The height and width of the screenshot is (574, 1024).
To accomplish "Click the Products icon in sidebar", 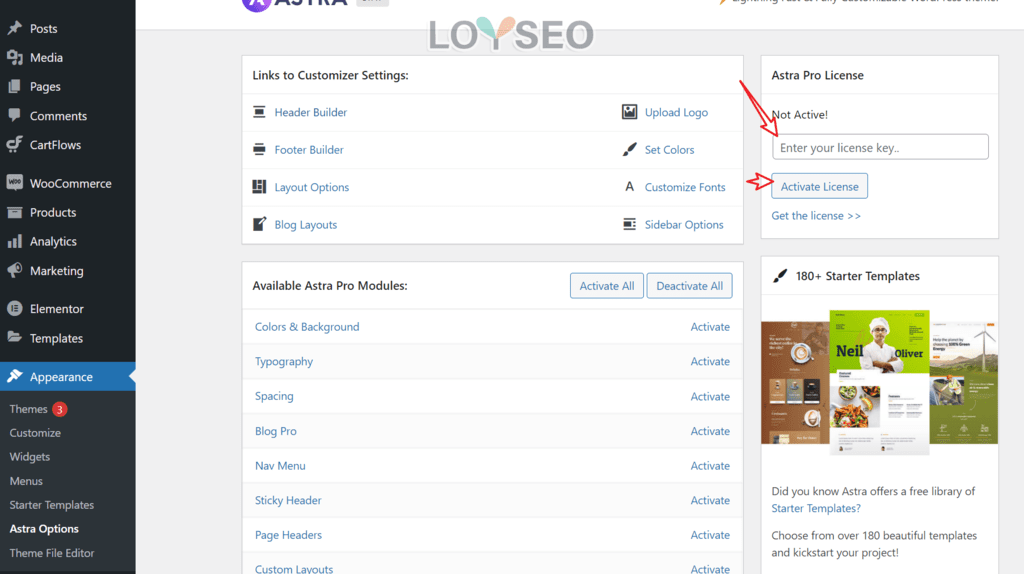I will pyautogui.click(x=14, y=212).
